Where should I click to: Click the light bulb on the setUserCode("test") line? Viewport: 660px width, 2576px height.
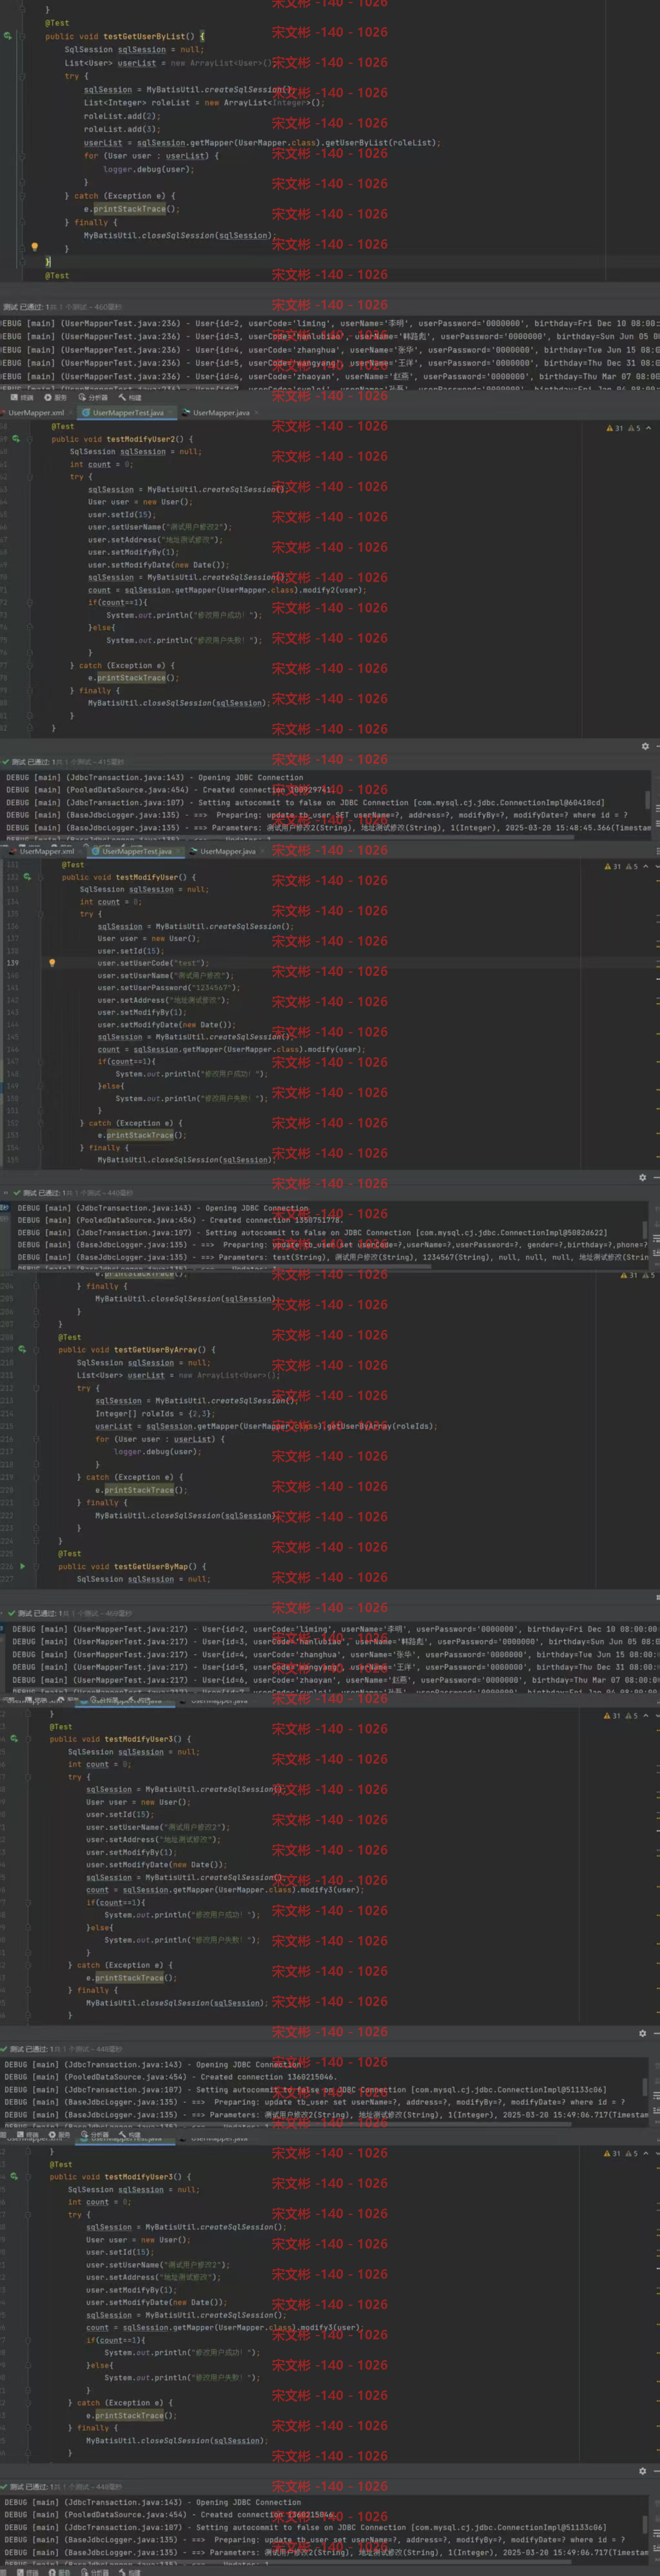(52, 963)
